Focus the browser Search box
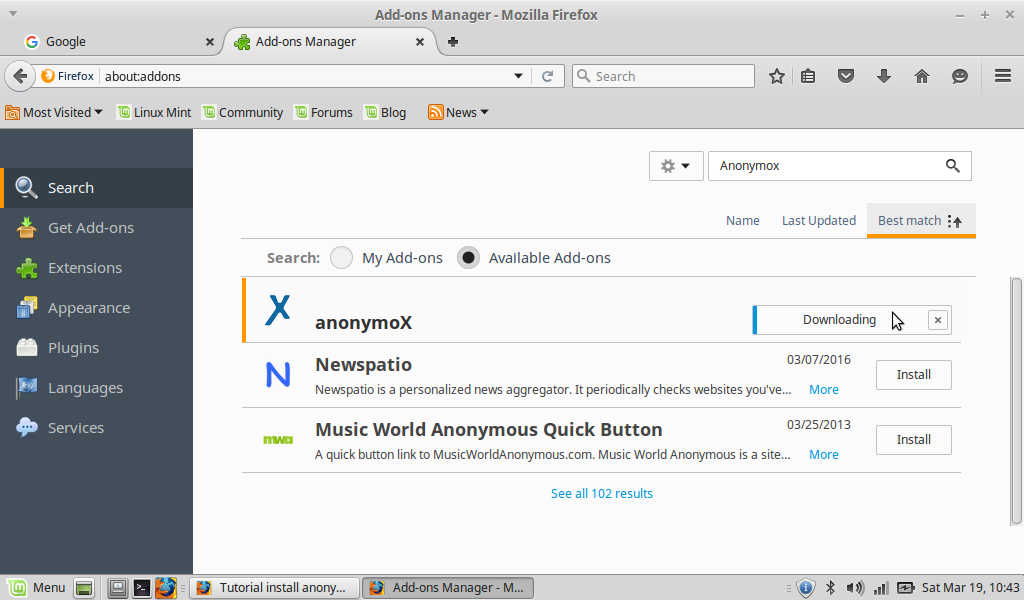The image size is (1024, 600). pos(663,76)
